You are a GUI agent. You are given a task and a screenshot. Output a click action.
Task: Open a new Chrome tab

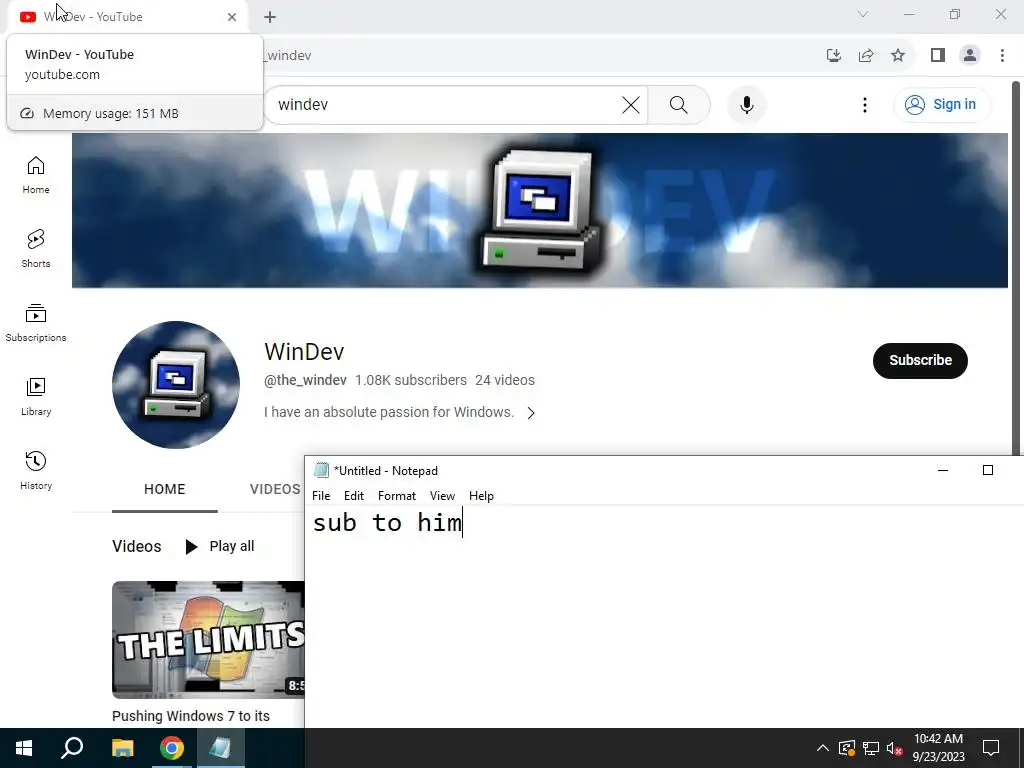270,17
